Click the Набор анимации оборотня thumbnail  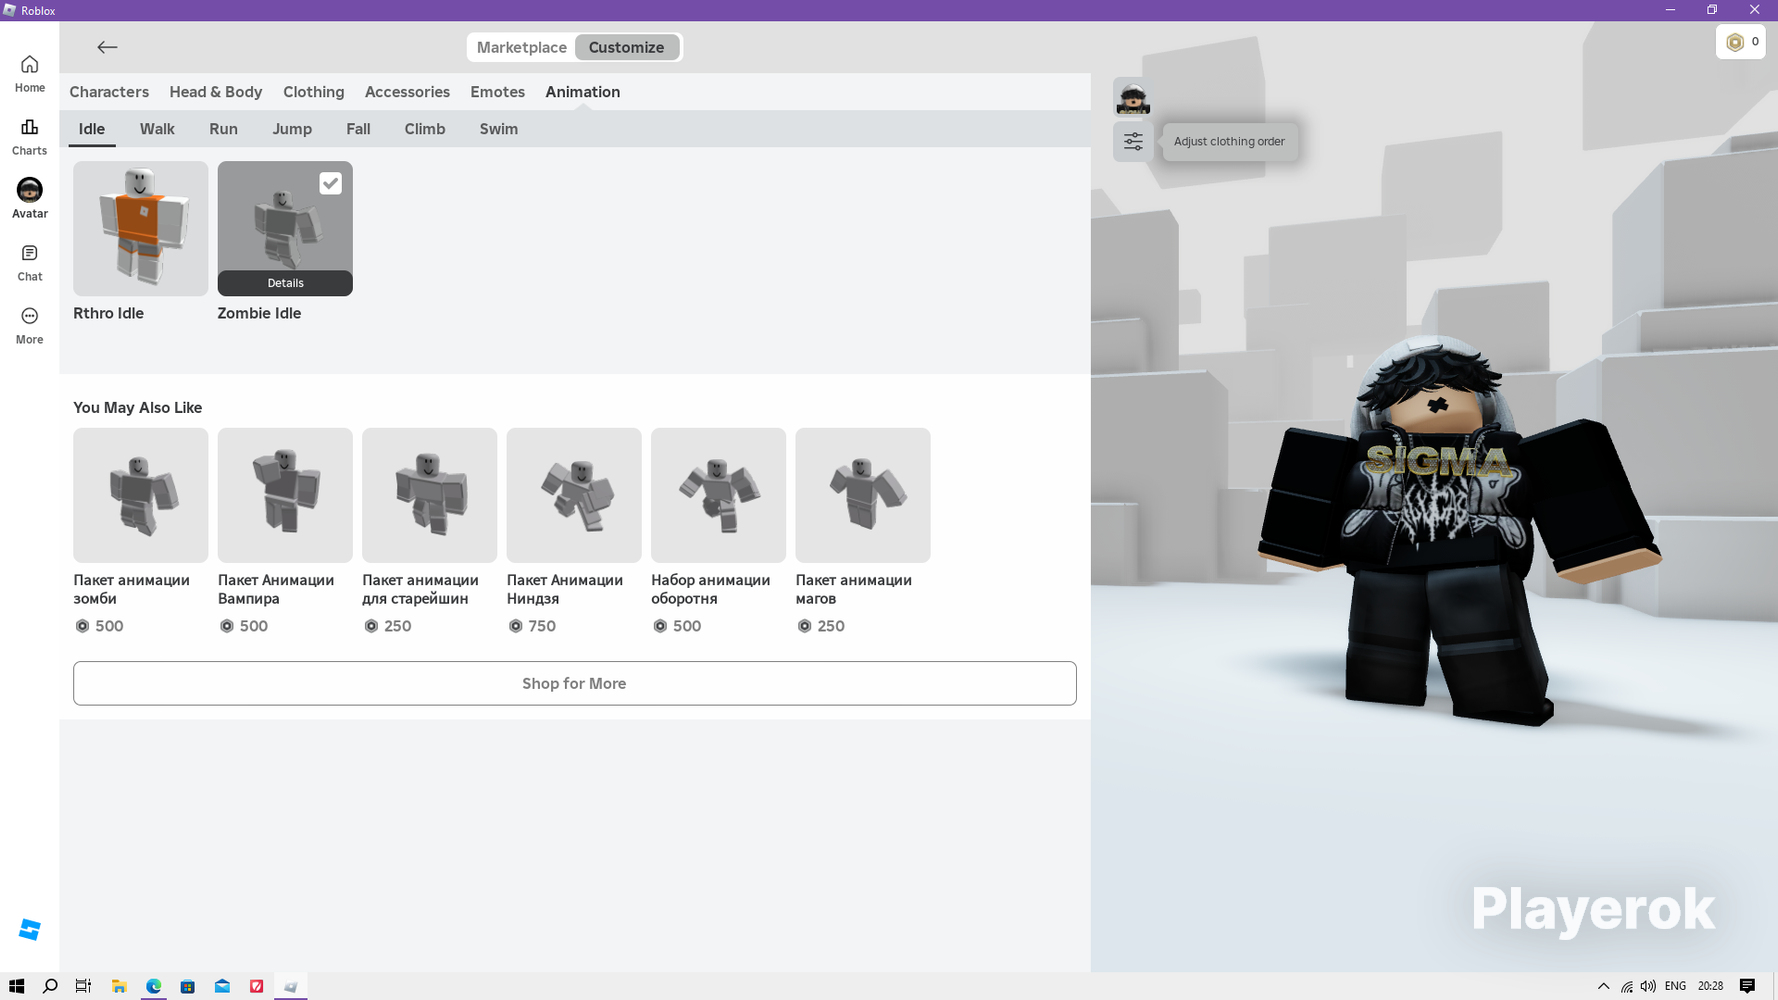pyautogui.click(x=719, y=495)
